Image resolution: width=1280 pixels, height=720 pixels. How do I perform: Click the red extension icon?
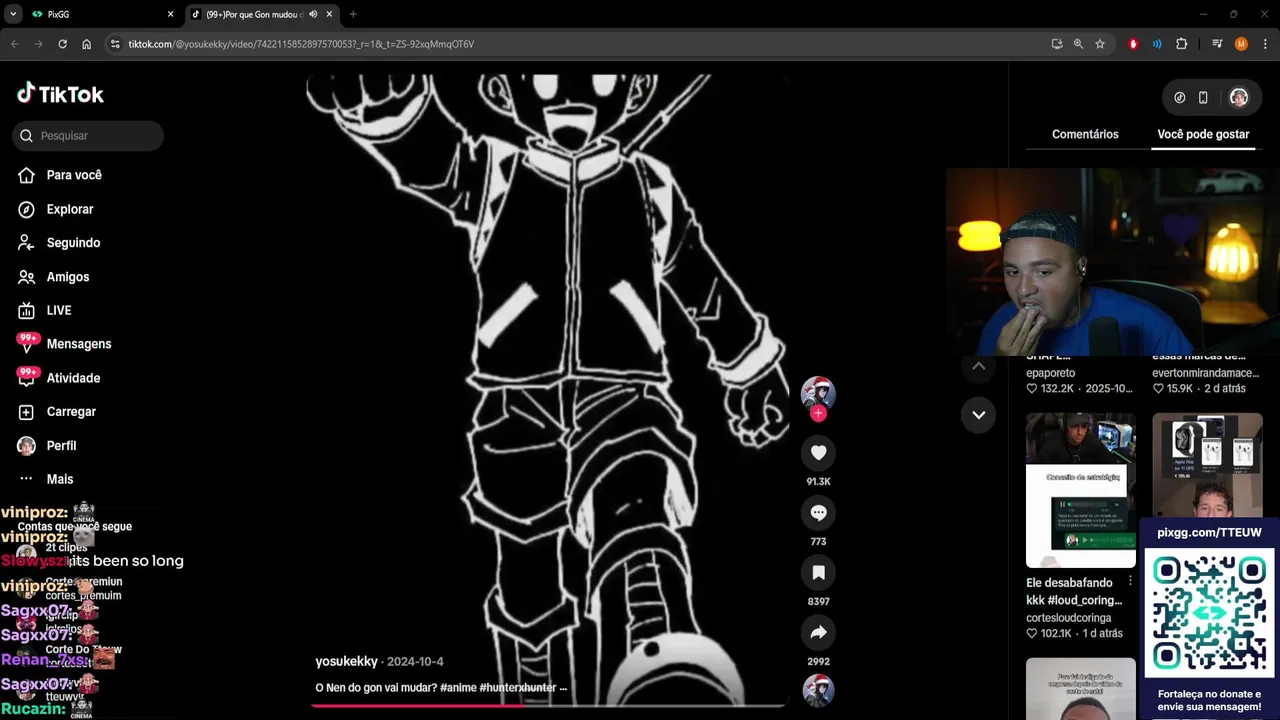[1133, 44]
